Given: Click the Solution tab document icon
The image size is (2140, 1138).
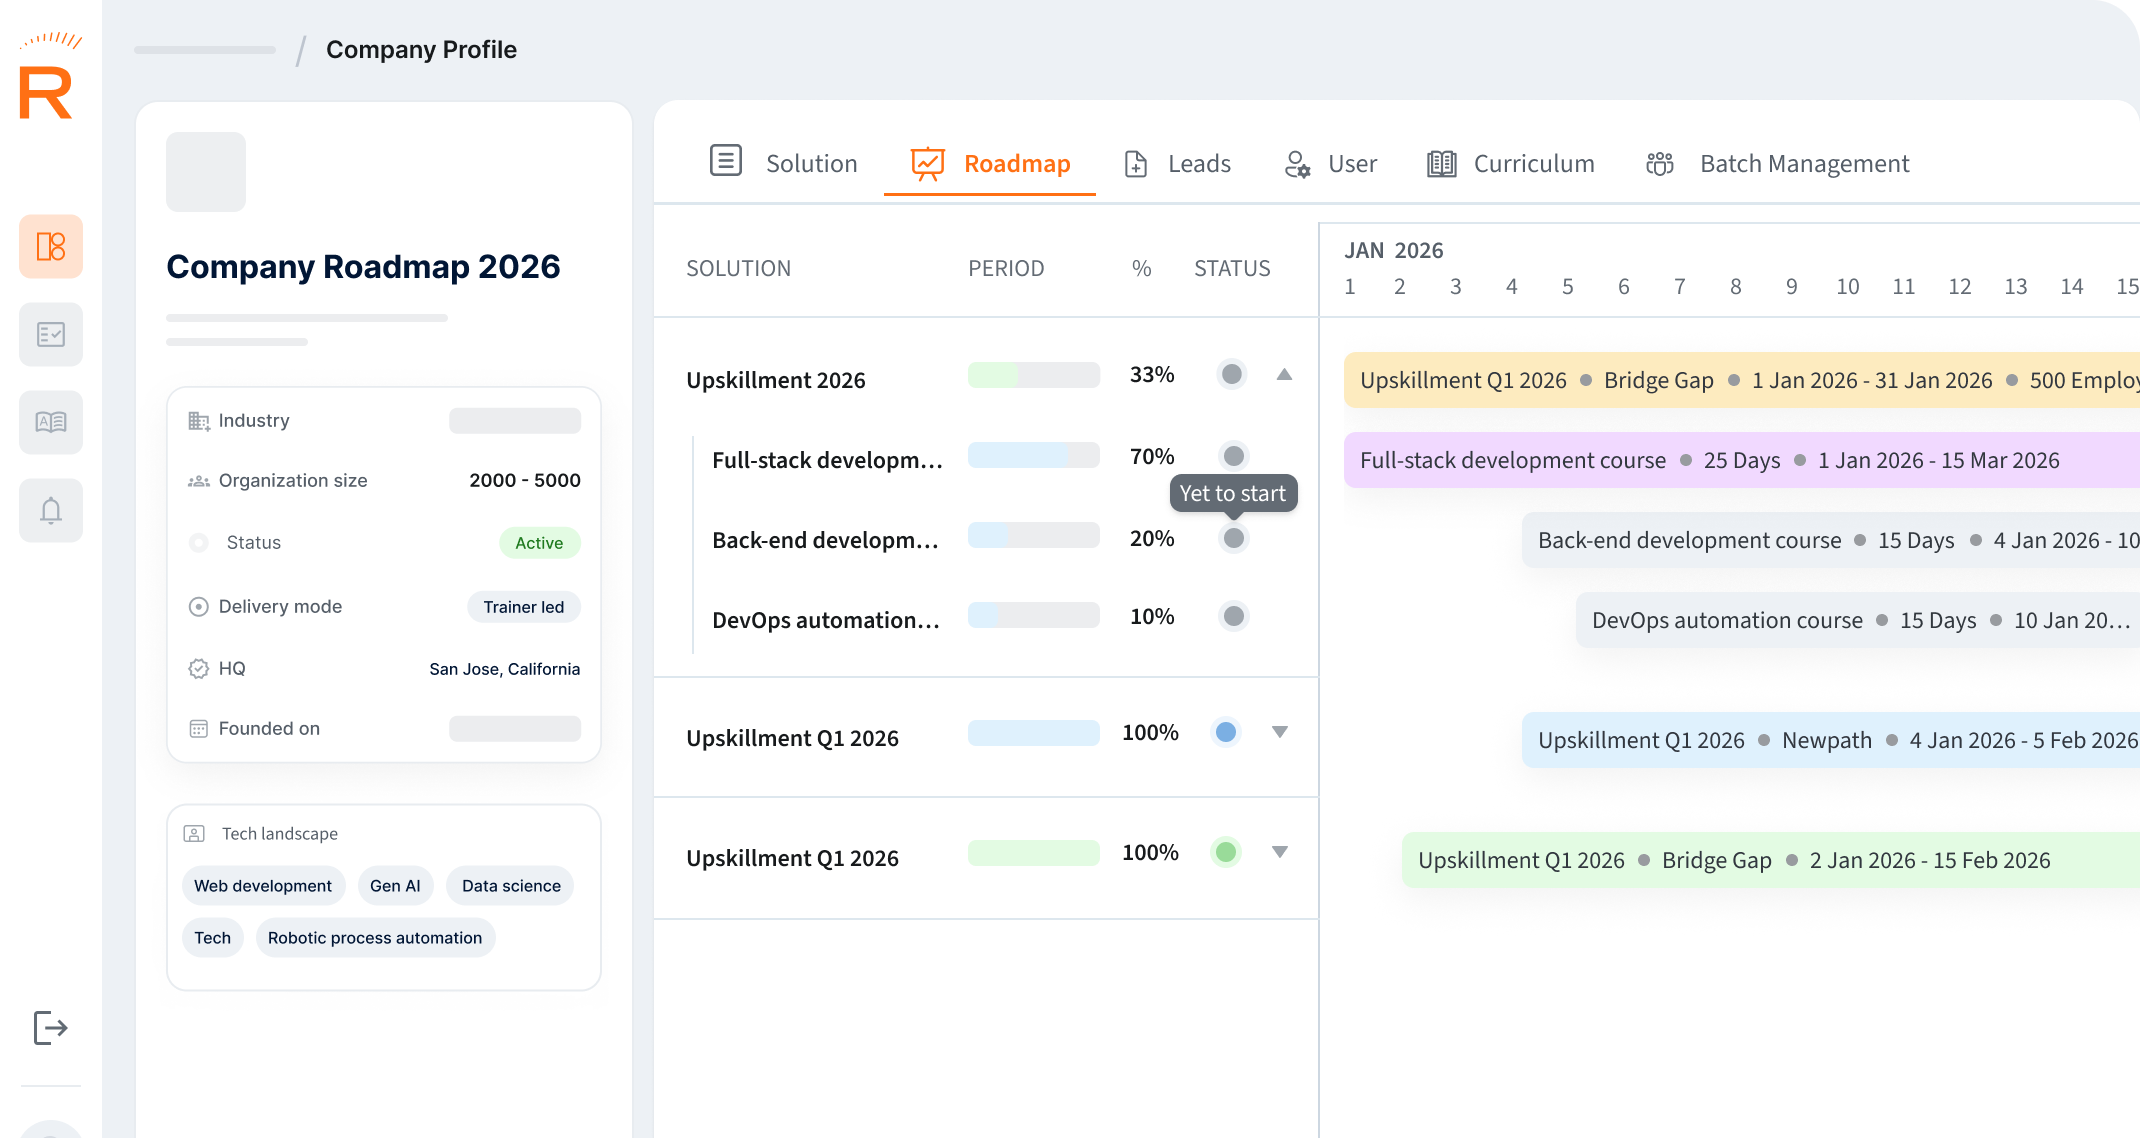Looking at the screenshot, I should [726, 161].
